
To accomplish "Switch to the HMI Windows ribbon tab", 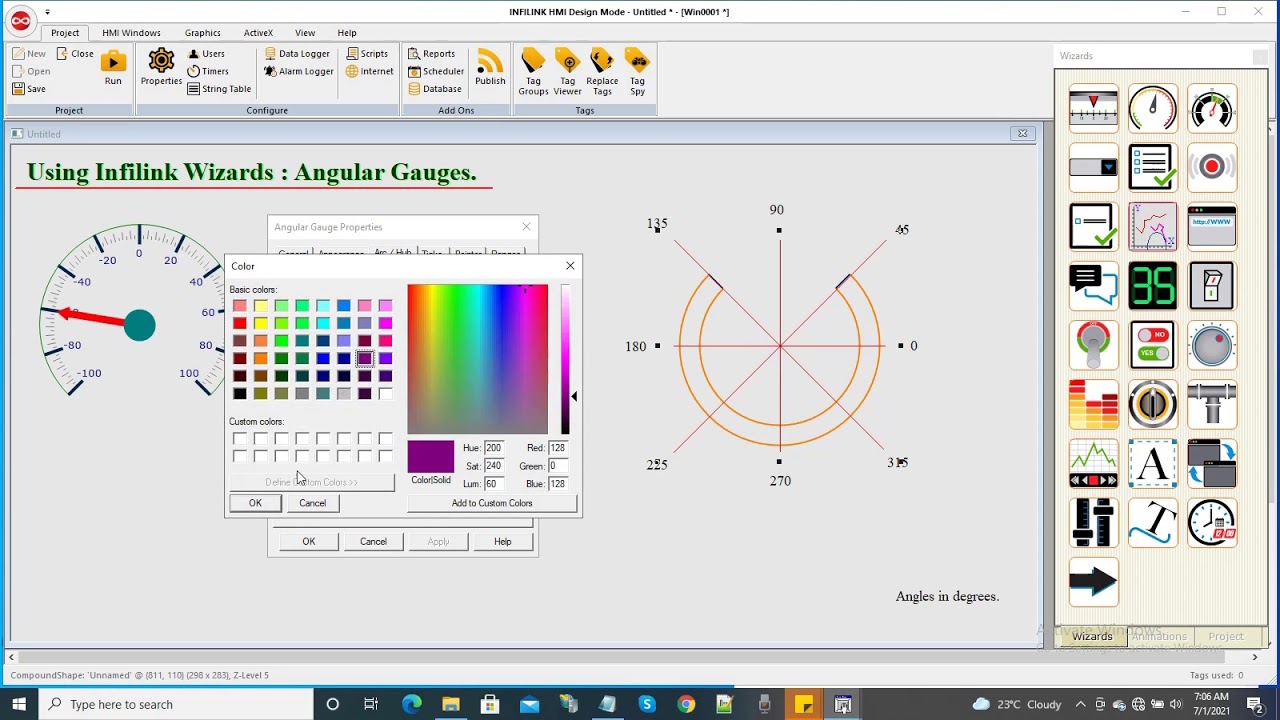I will (x=131, y=33).
